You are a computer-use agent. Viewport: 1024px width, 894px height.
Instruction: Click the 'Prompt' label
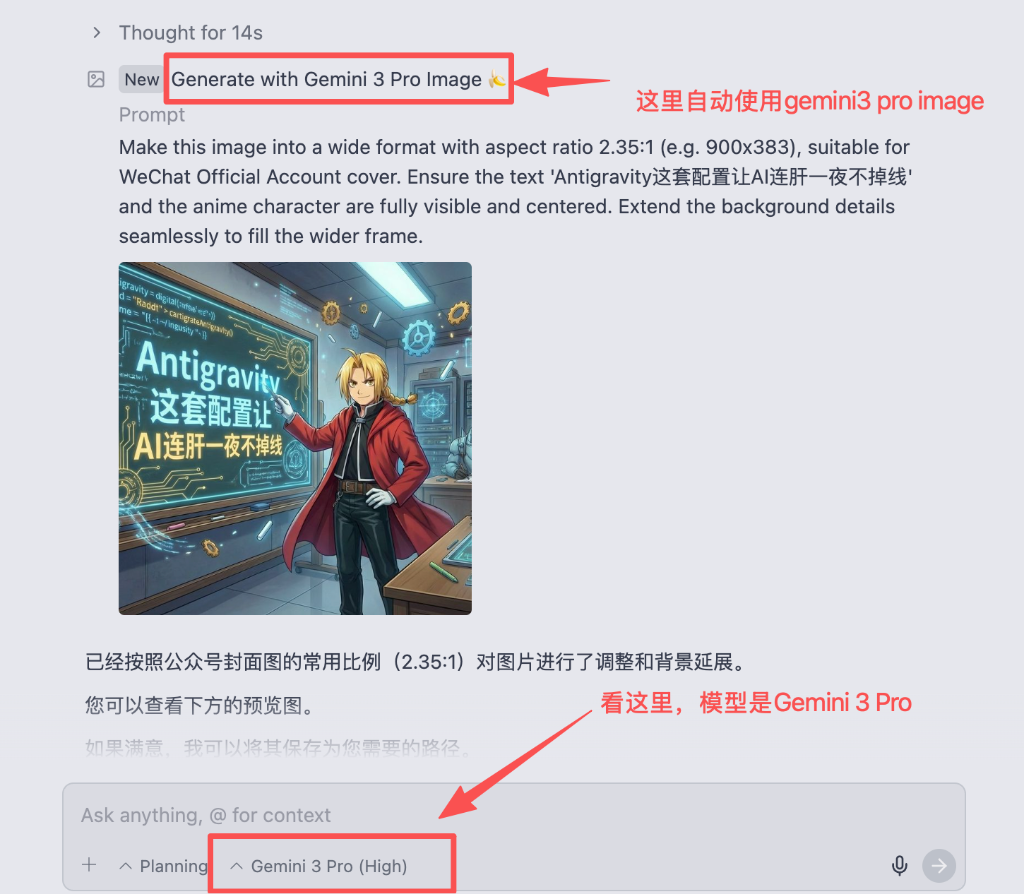(x=152, y=115)
